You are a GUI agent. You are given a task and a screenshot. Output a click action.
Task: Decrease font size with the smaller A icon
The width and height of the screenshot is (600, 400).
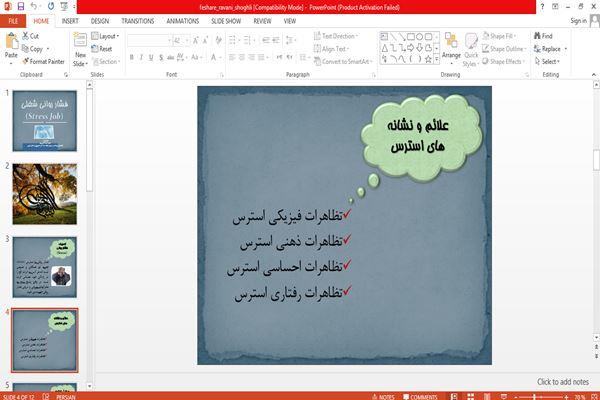tap(205, 40)
